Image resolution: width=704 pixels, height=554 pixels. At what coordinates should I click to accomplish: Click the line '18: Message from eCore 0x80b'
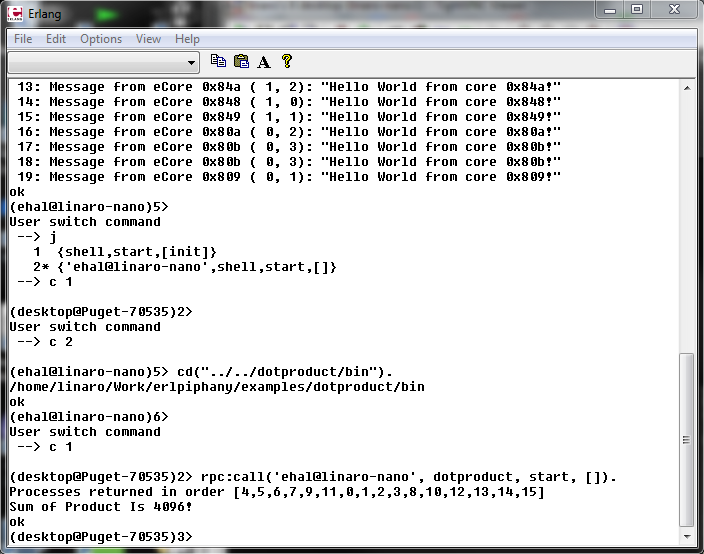coord(289,162)
